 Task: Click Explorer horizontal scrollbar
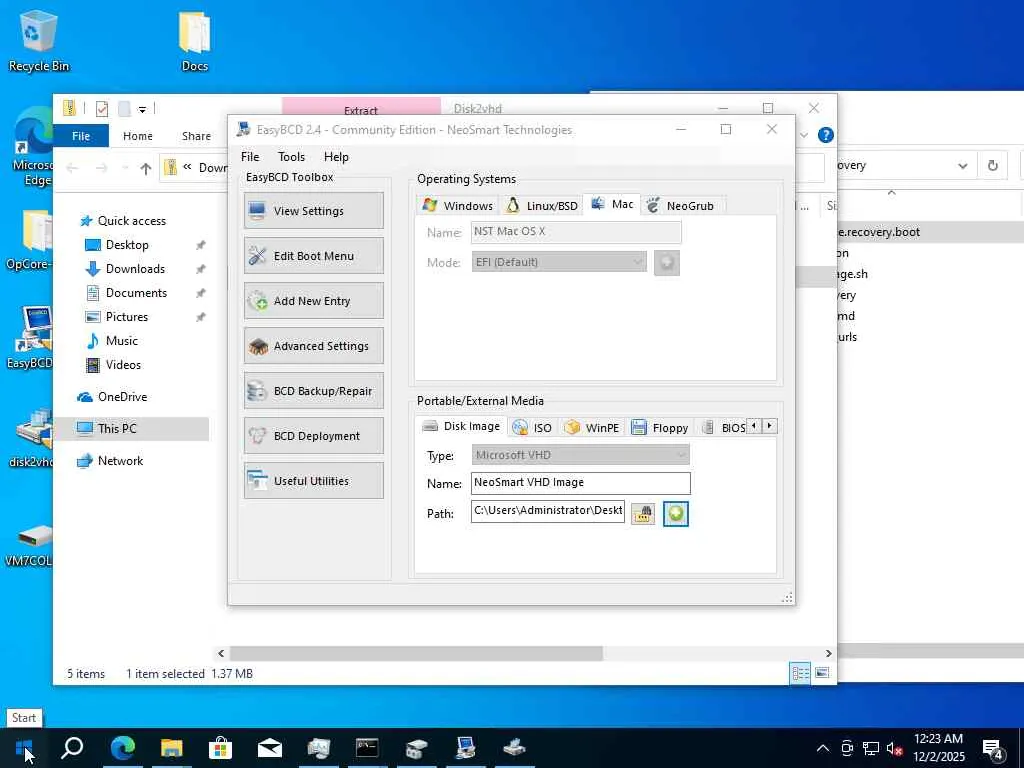(x=416, y=653)
